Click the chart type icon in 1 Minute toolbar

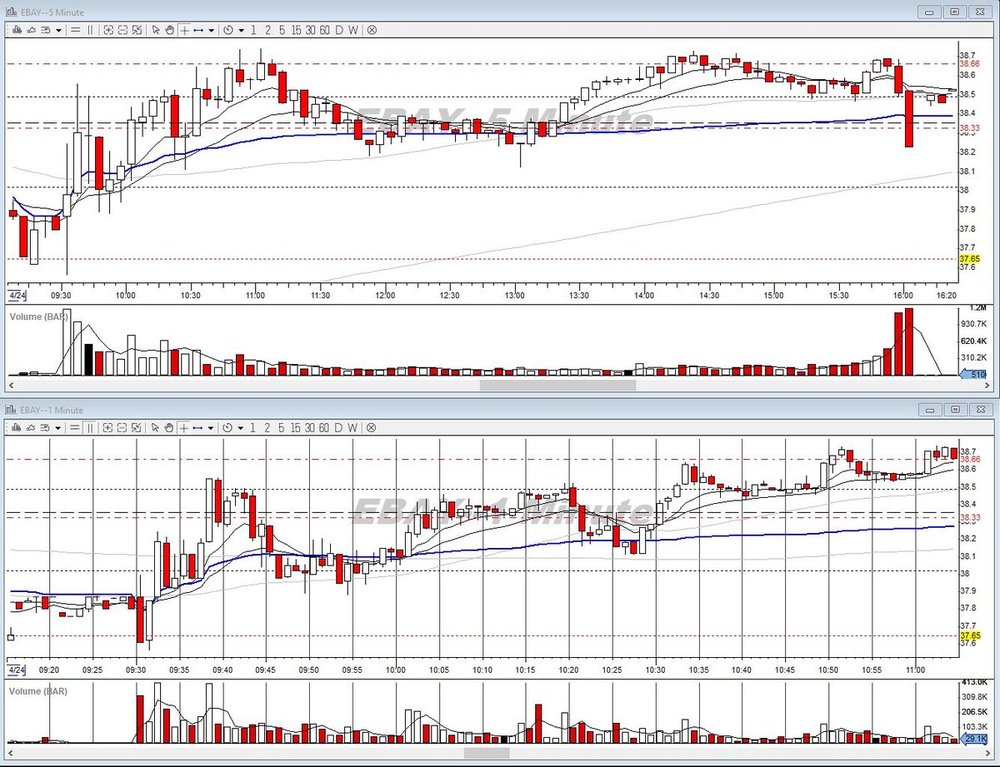pos(17,427)
